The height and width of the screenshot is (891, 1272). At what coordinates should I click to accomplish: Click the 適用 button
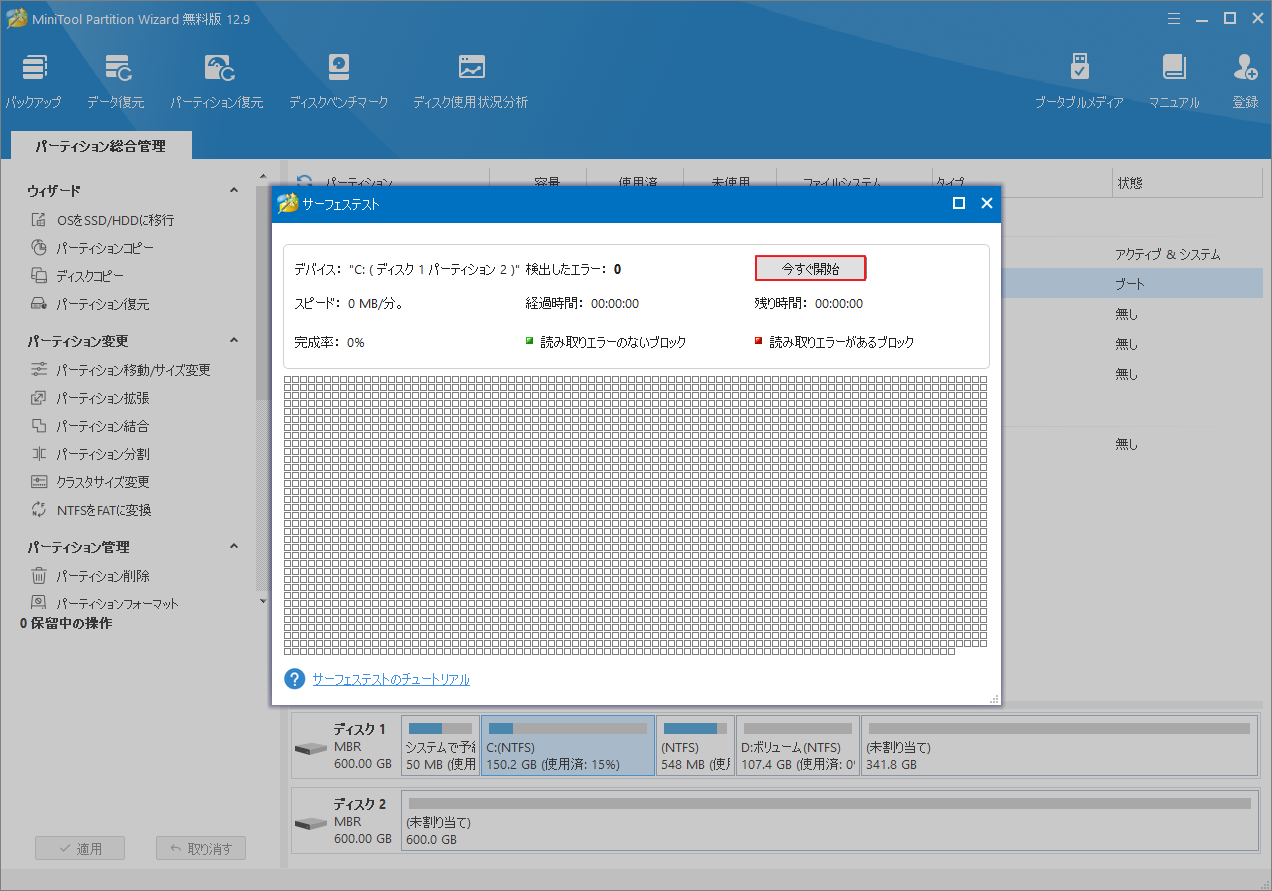click(x=80, y=848)
